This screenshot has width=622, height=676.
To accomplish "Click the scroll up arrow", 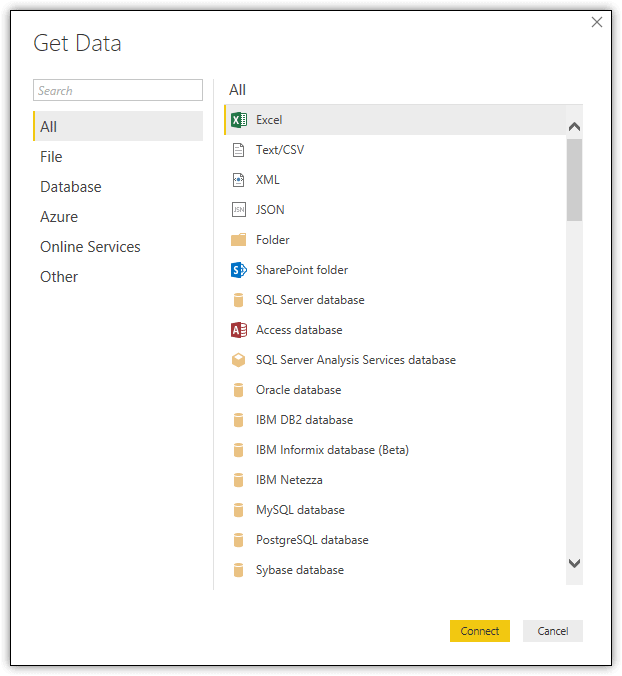I will (x=574, y=126).
